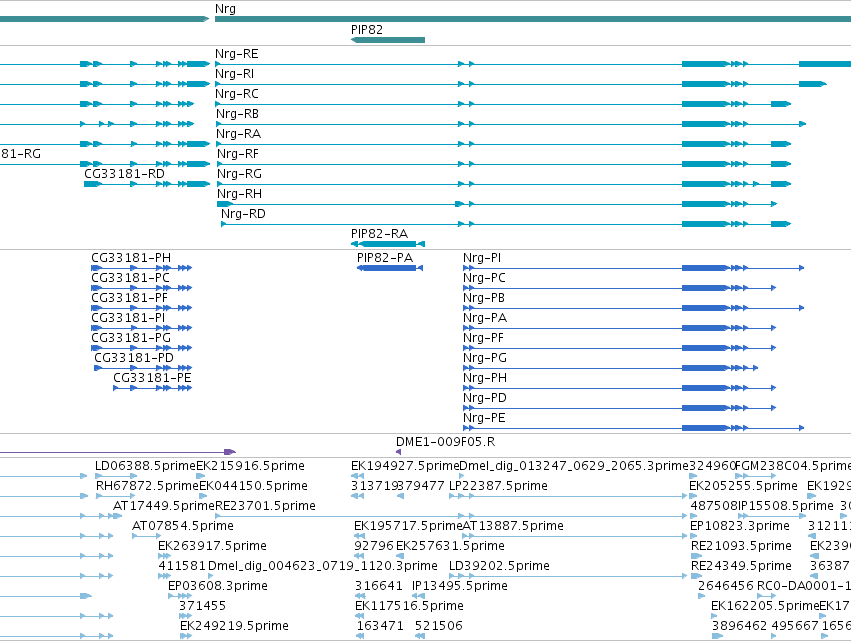Click the RE21093.5prime label
851x641 pixels.
click(741, 547)
